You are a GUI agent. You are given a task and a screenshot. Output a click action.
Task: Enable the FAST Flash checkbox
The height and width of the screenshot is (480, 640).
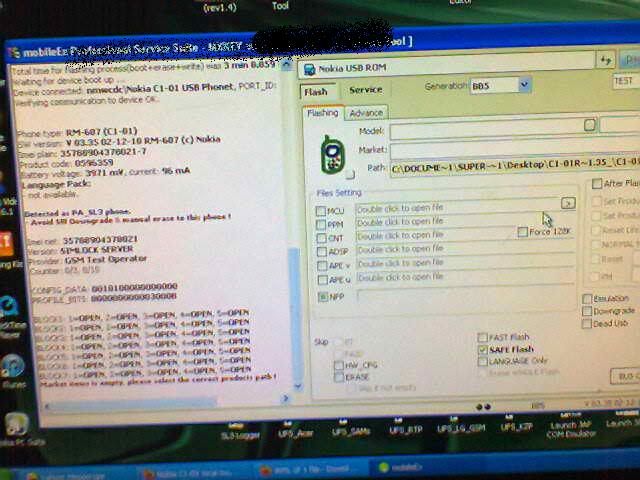[x=482, y=337]
